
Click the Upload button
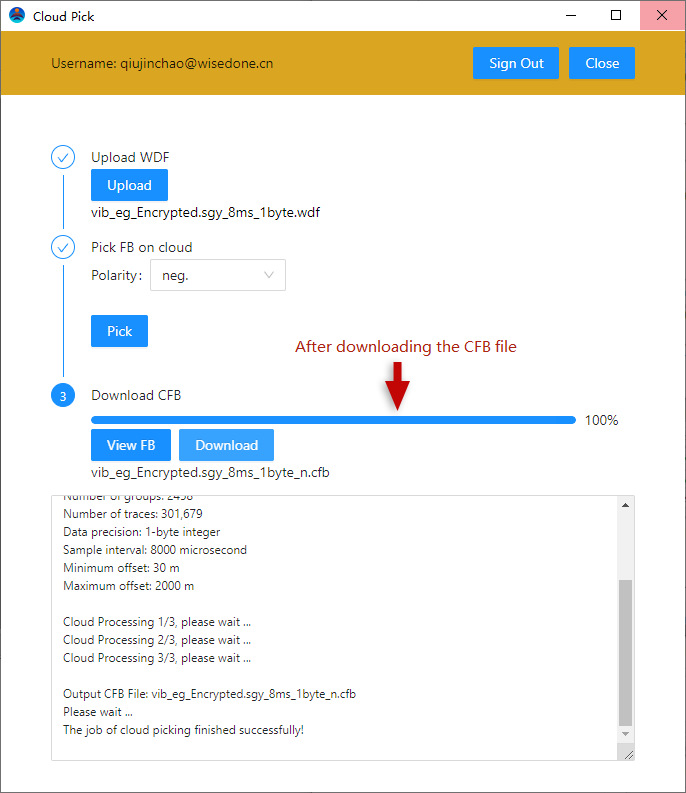(x=129, y=185)
